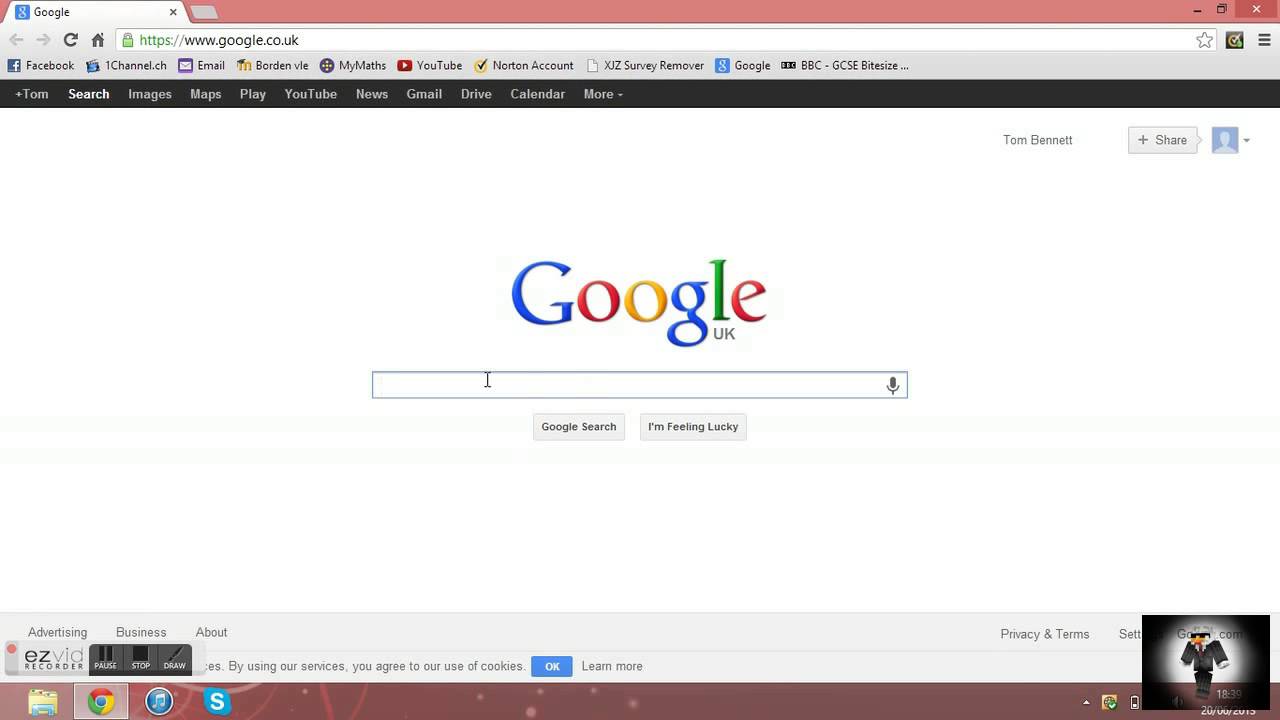Select the Google tab

point(95,12)
